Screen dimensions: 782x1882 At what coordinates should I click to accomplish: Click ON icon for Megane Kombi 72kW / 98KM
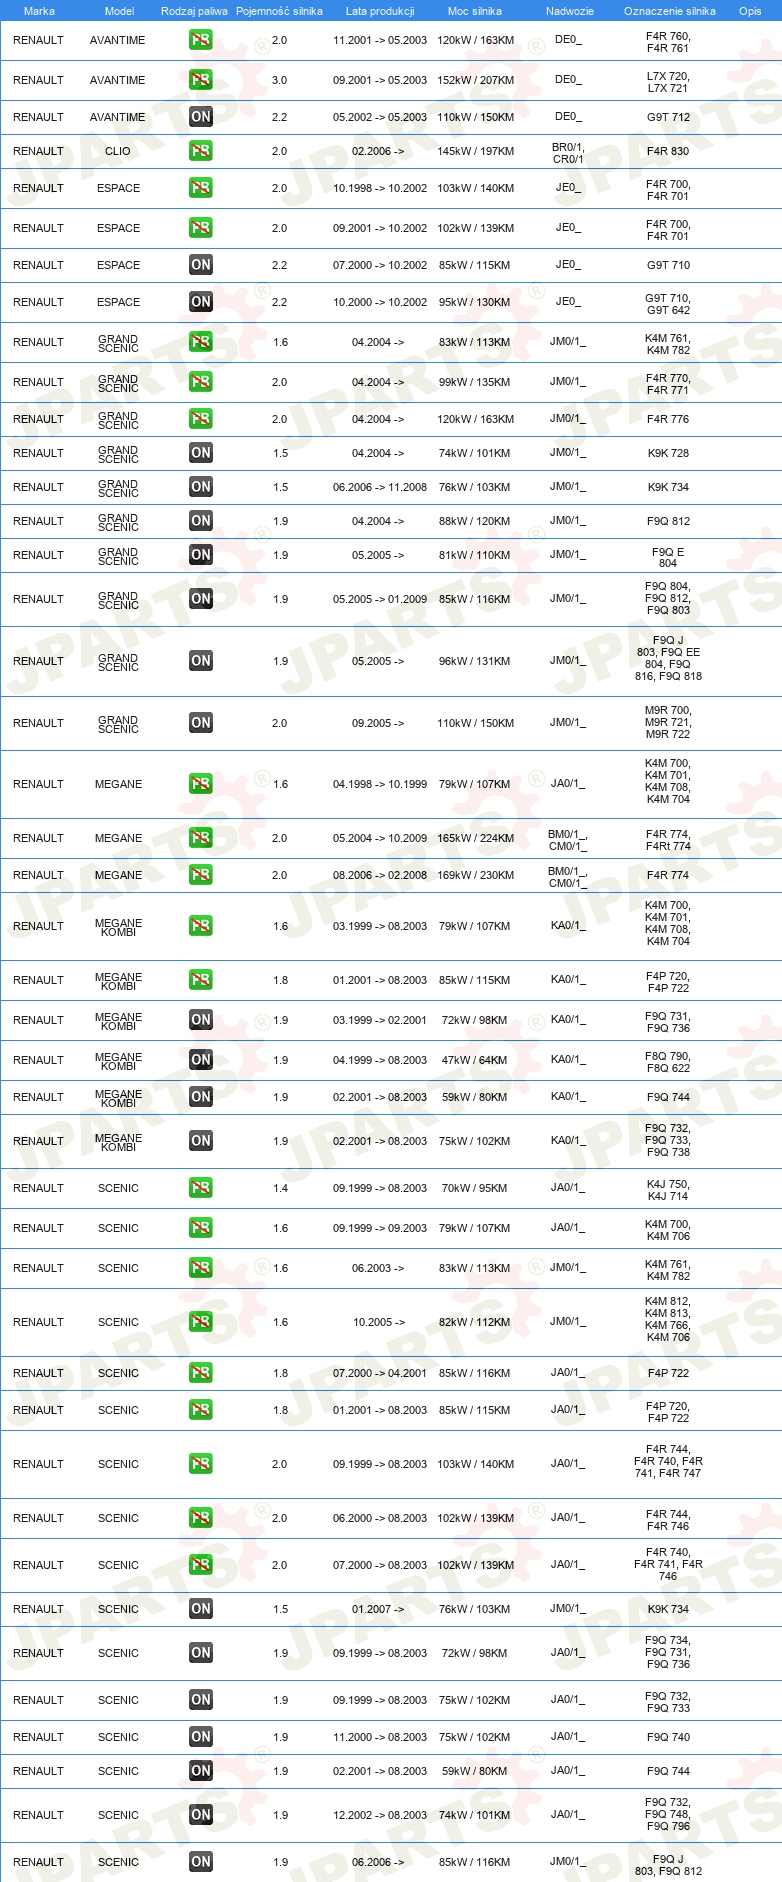tap(201, 1020)
